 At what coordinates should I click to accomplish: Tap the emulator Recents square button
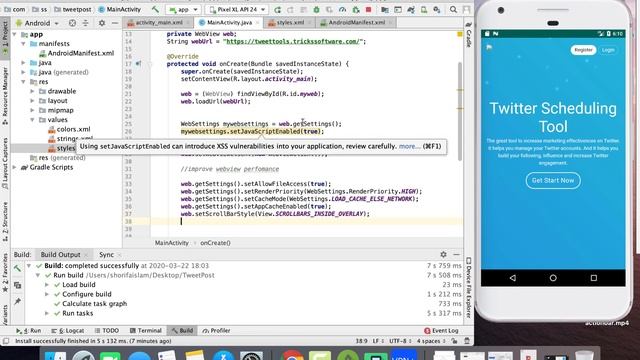(593, 278)
